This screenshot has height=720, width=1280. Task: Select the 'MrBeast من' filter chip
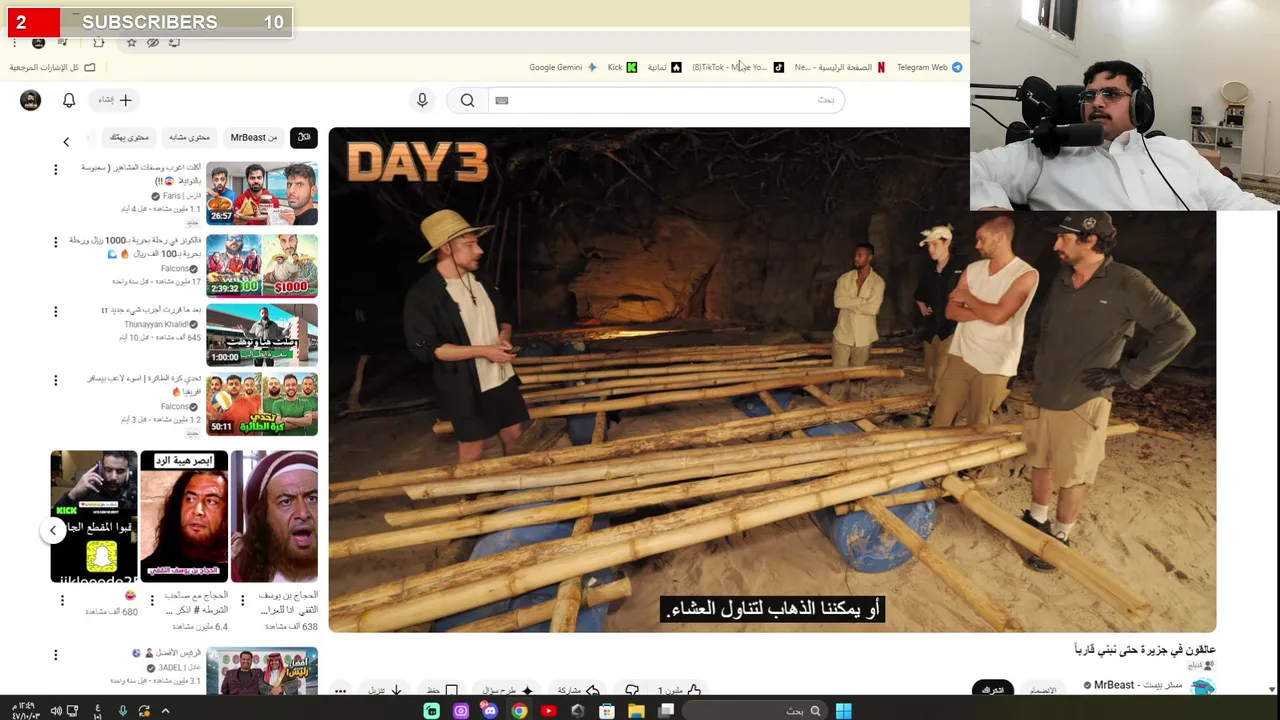pos(254,137)
